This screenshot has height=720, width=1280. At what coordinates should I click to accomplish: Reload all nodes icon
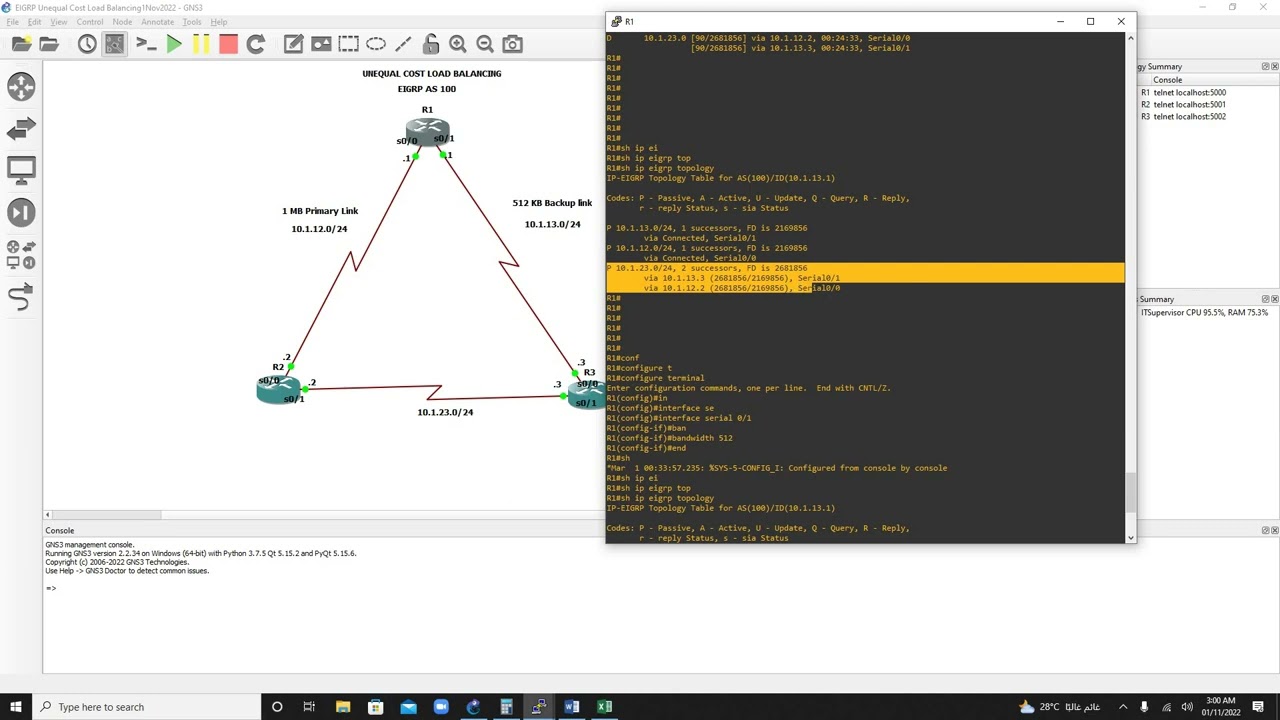[x=255, y=44]
